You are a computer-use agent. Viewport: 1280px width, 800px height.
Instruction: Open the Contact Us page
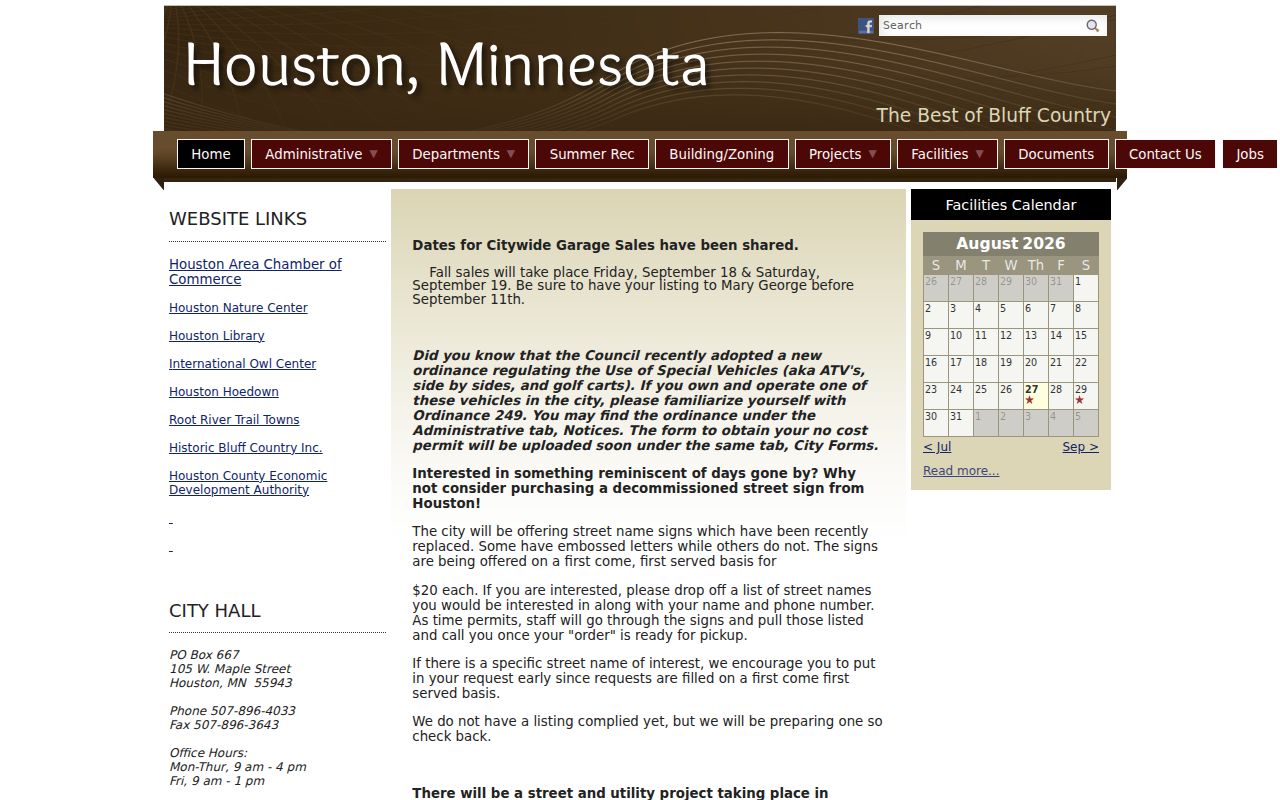coord(1165,154)
